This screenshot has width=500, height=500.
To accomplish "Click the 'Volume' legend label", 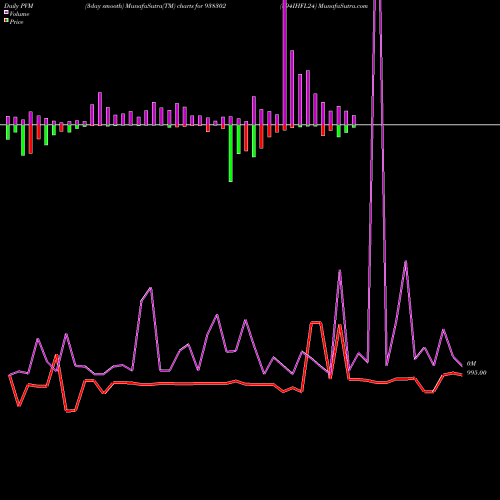I will (19, 14).
